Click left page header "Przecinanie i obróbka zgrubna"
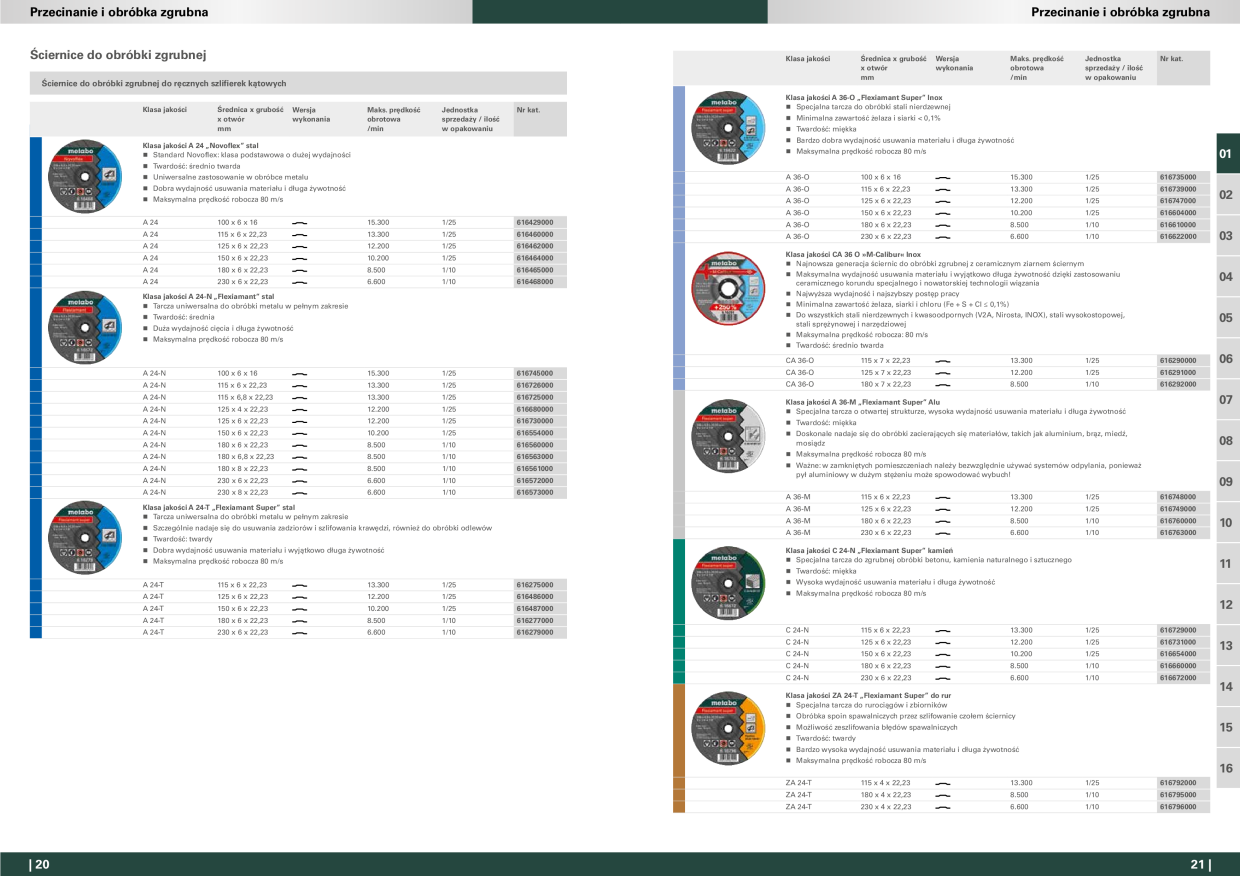This screenshot has width=1240, height=876. (x=119, y=12)
